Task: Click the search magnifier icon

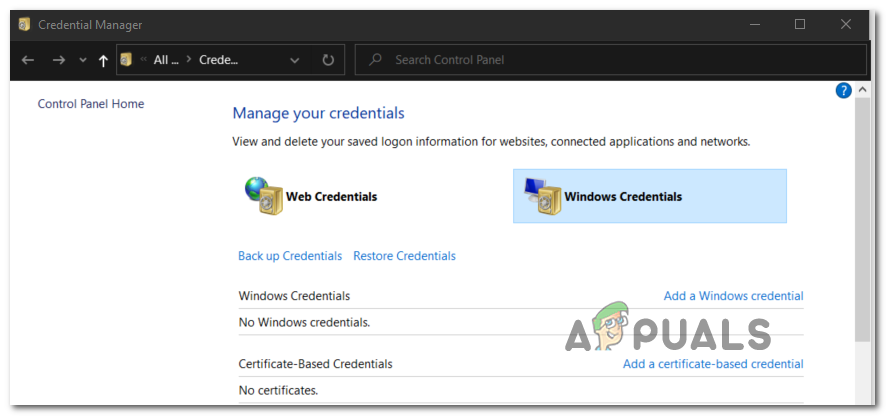Action: click(x=375, y=60)
